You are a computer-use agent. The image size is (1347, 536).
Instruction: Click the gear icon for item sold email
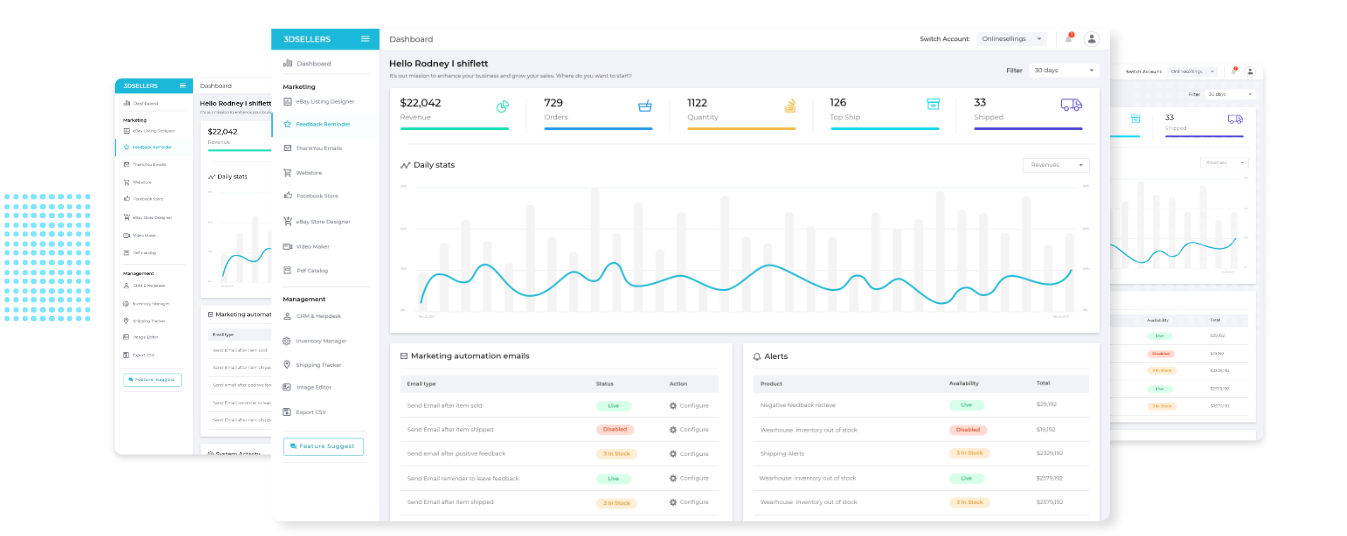(673, 405)
